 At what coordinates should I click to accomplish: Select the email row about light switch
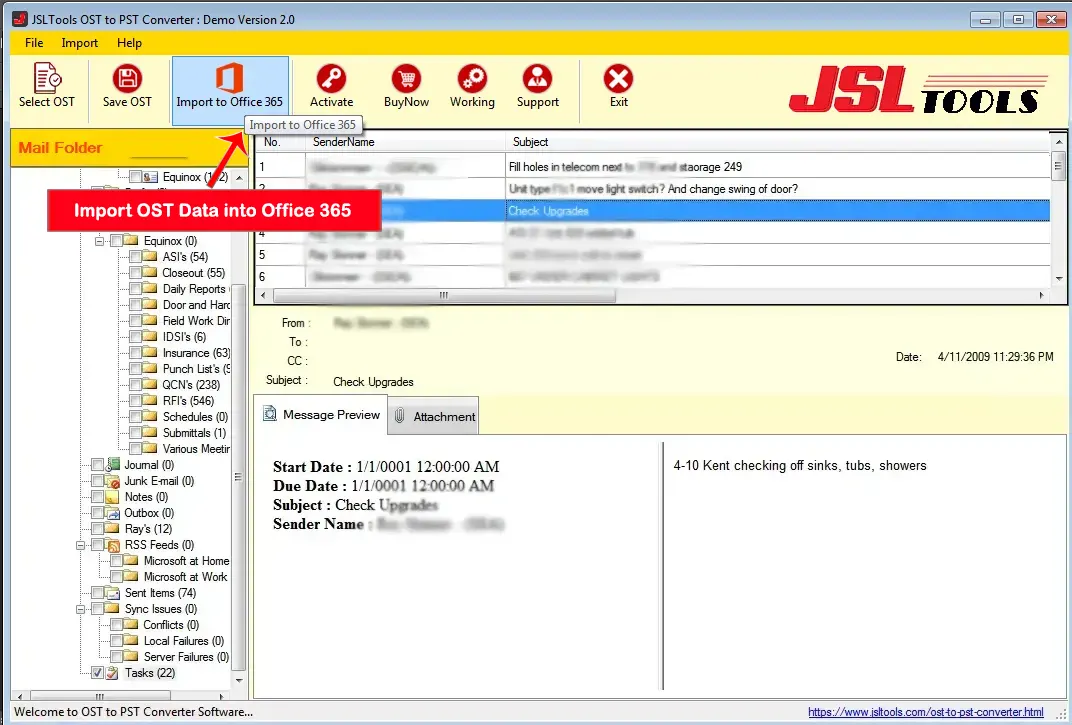pos(652,189)
